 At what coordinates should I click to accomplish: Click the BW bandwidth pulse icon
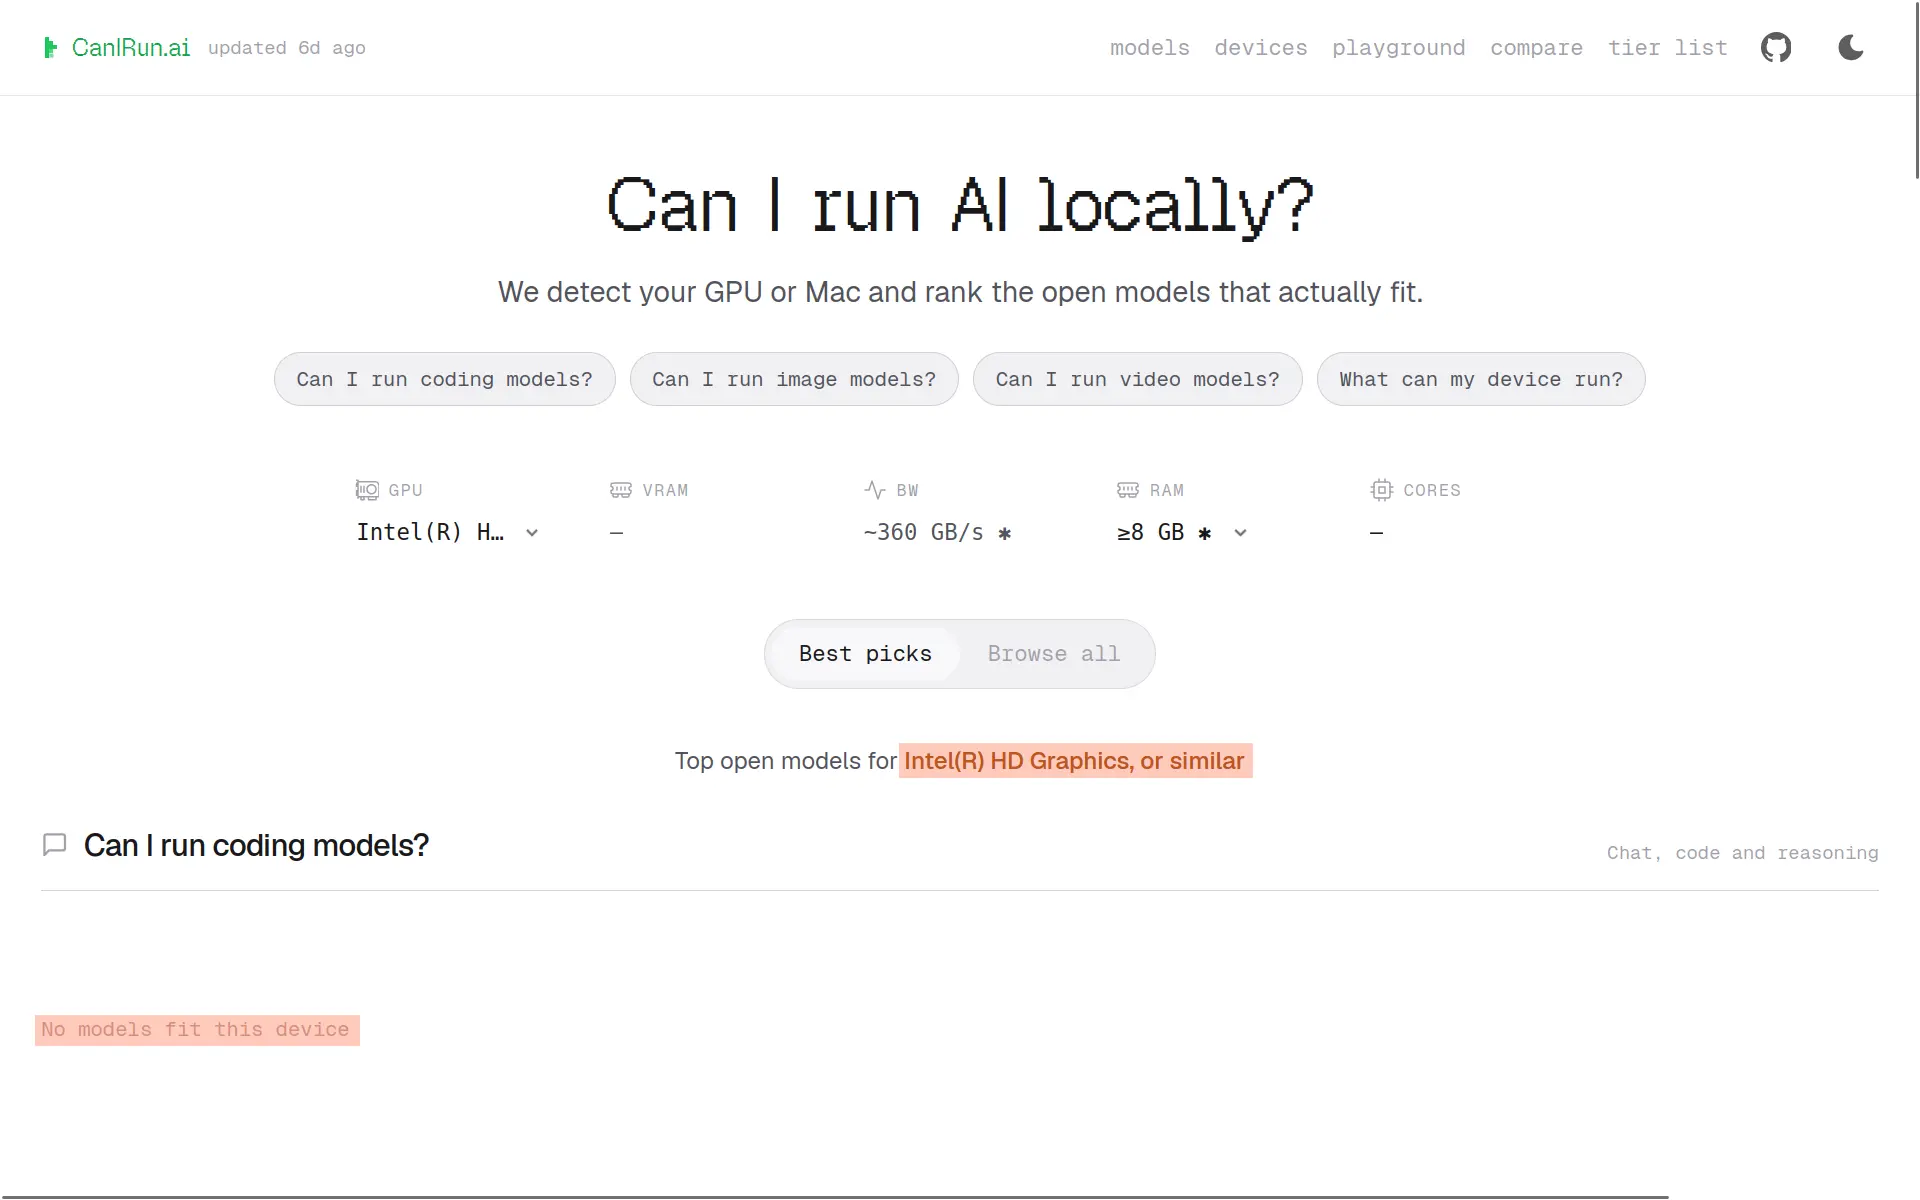[875, 490]
